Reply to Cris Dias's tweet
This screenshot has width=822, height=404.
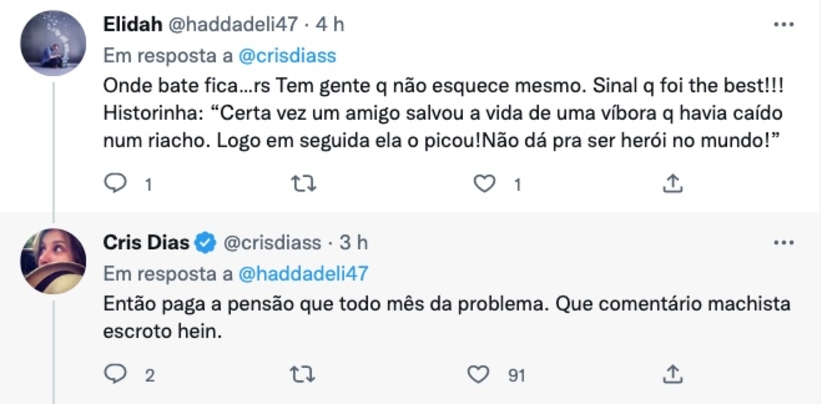click(117, 376)
